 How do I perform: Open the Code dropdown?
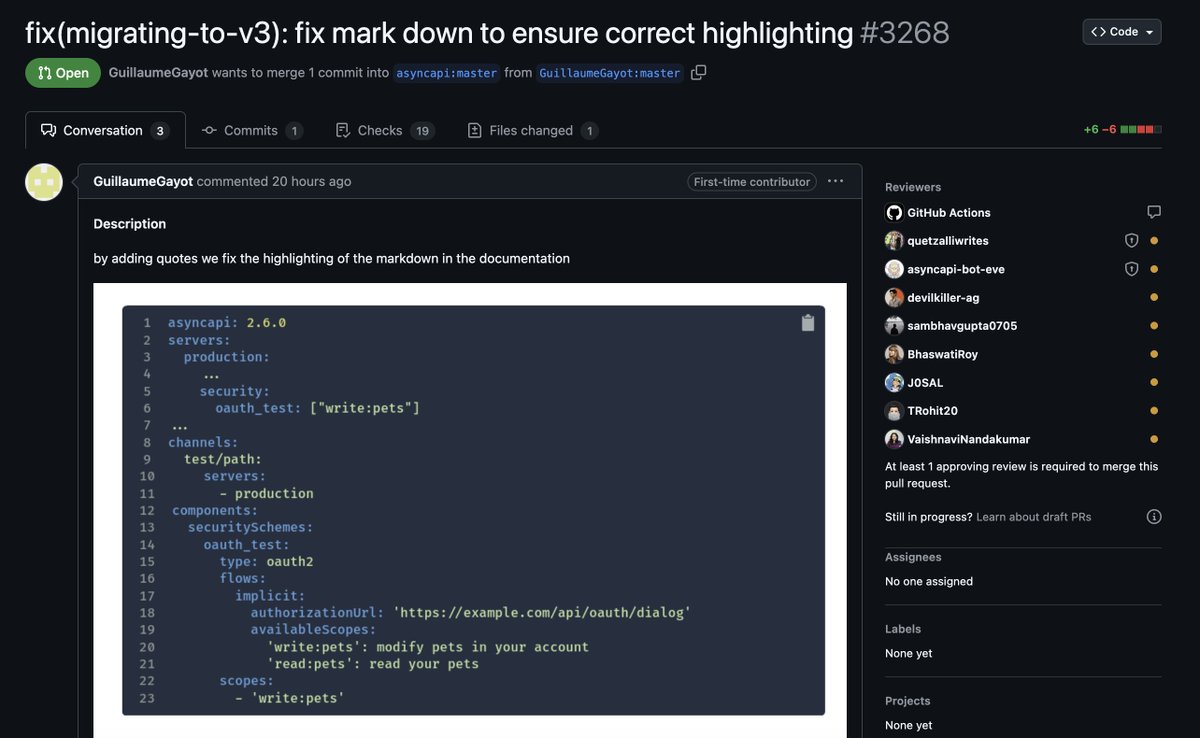point(1121,31)
